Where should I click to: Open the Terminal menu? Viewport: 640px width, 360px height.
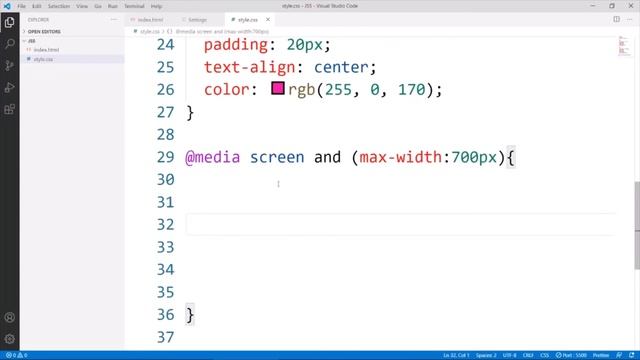click(134, 6)
